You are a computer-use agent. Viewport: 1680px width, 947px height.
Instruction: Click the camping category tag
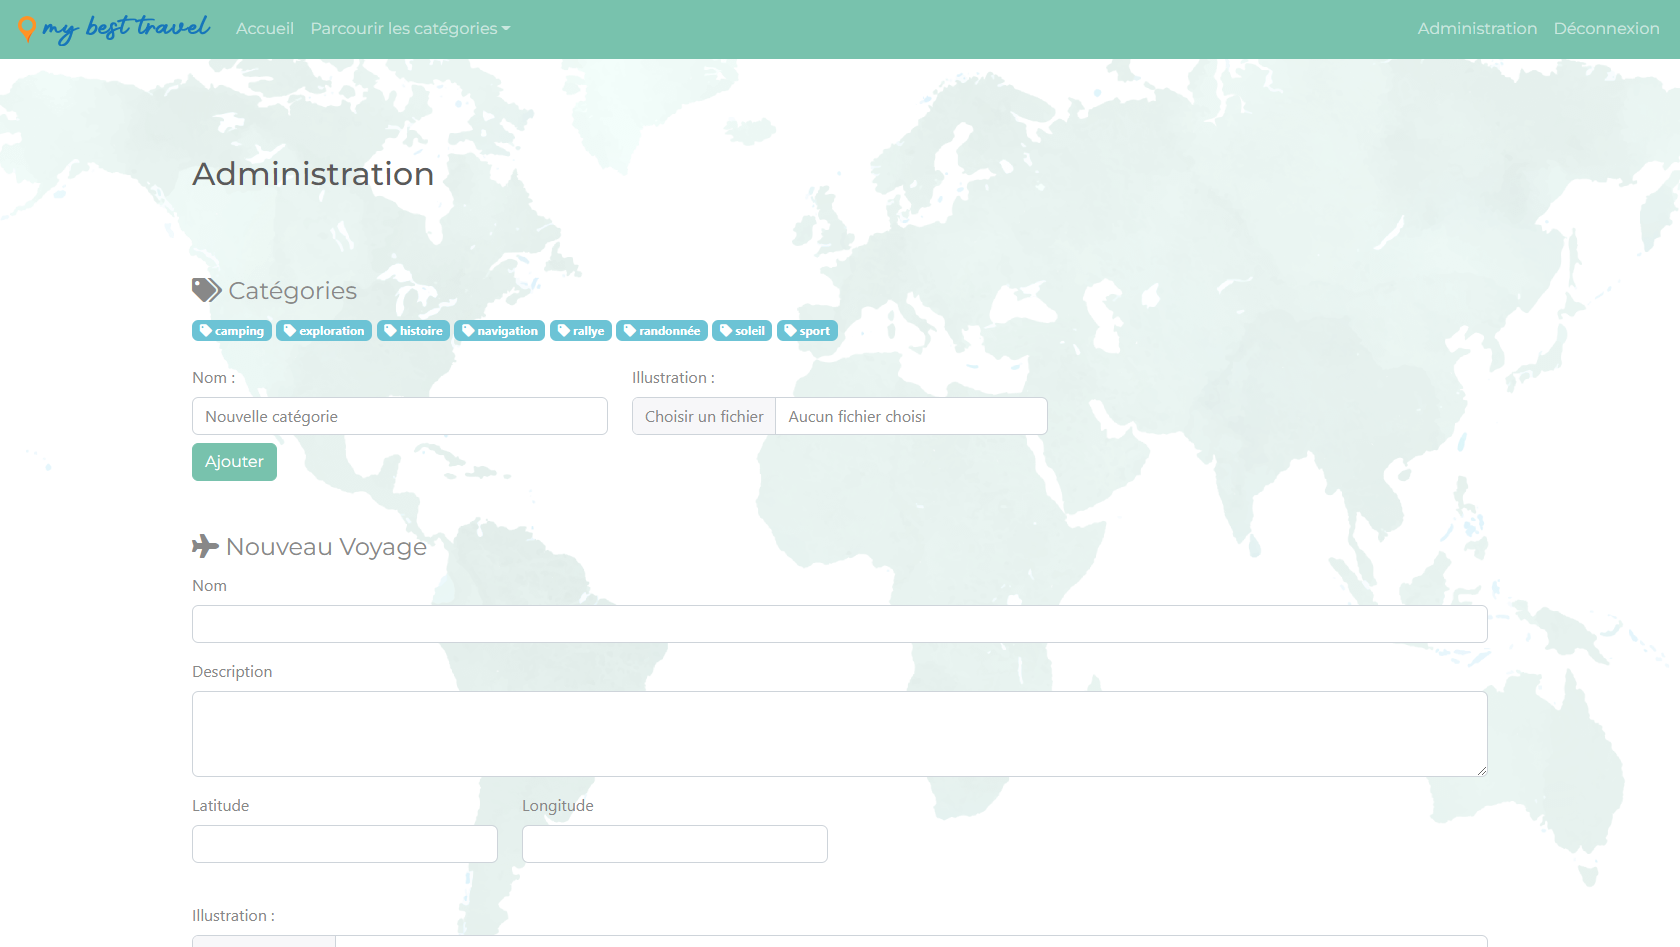(x=232, y=331)
